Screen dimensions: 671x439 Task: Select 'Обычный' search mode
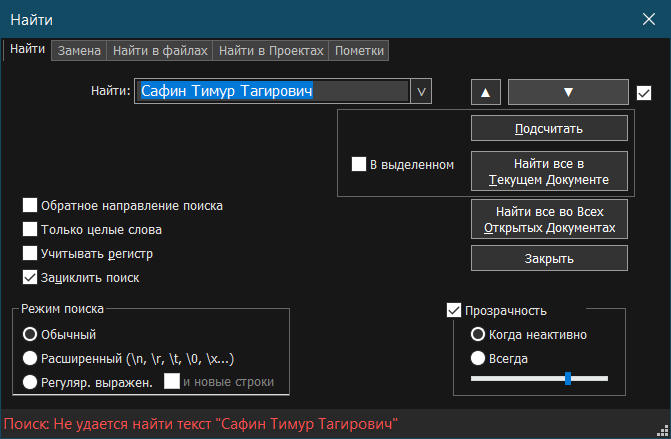point(30,335)
